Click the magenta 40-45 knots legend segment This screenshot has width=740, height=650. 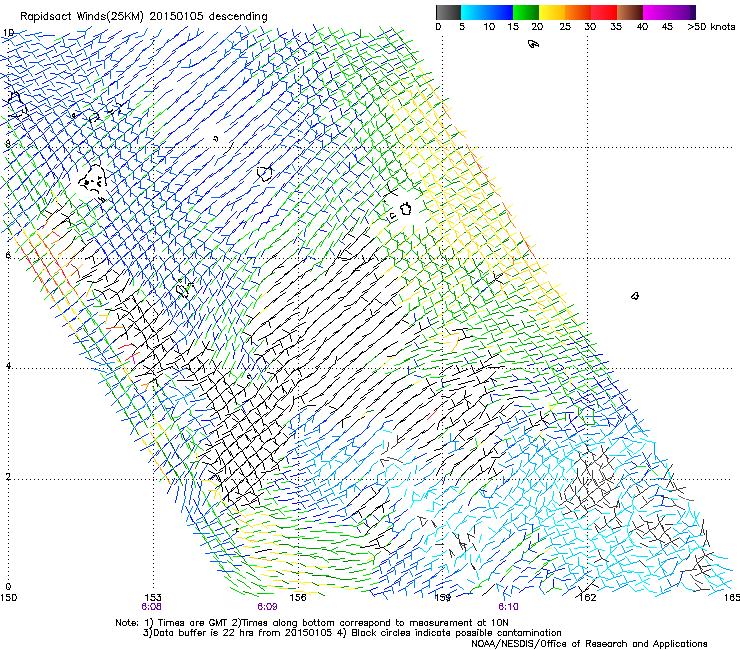656,12
